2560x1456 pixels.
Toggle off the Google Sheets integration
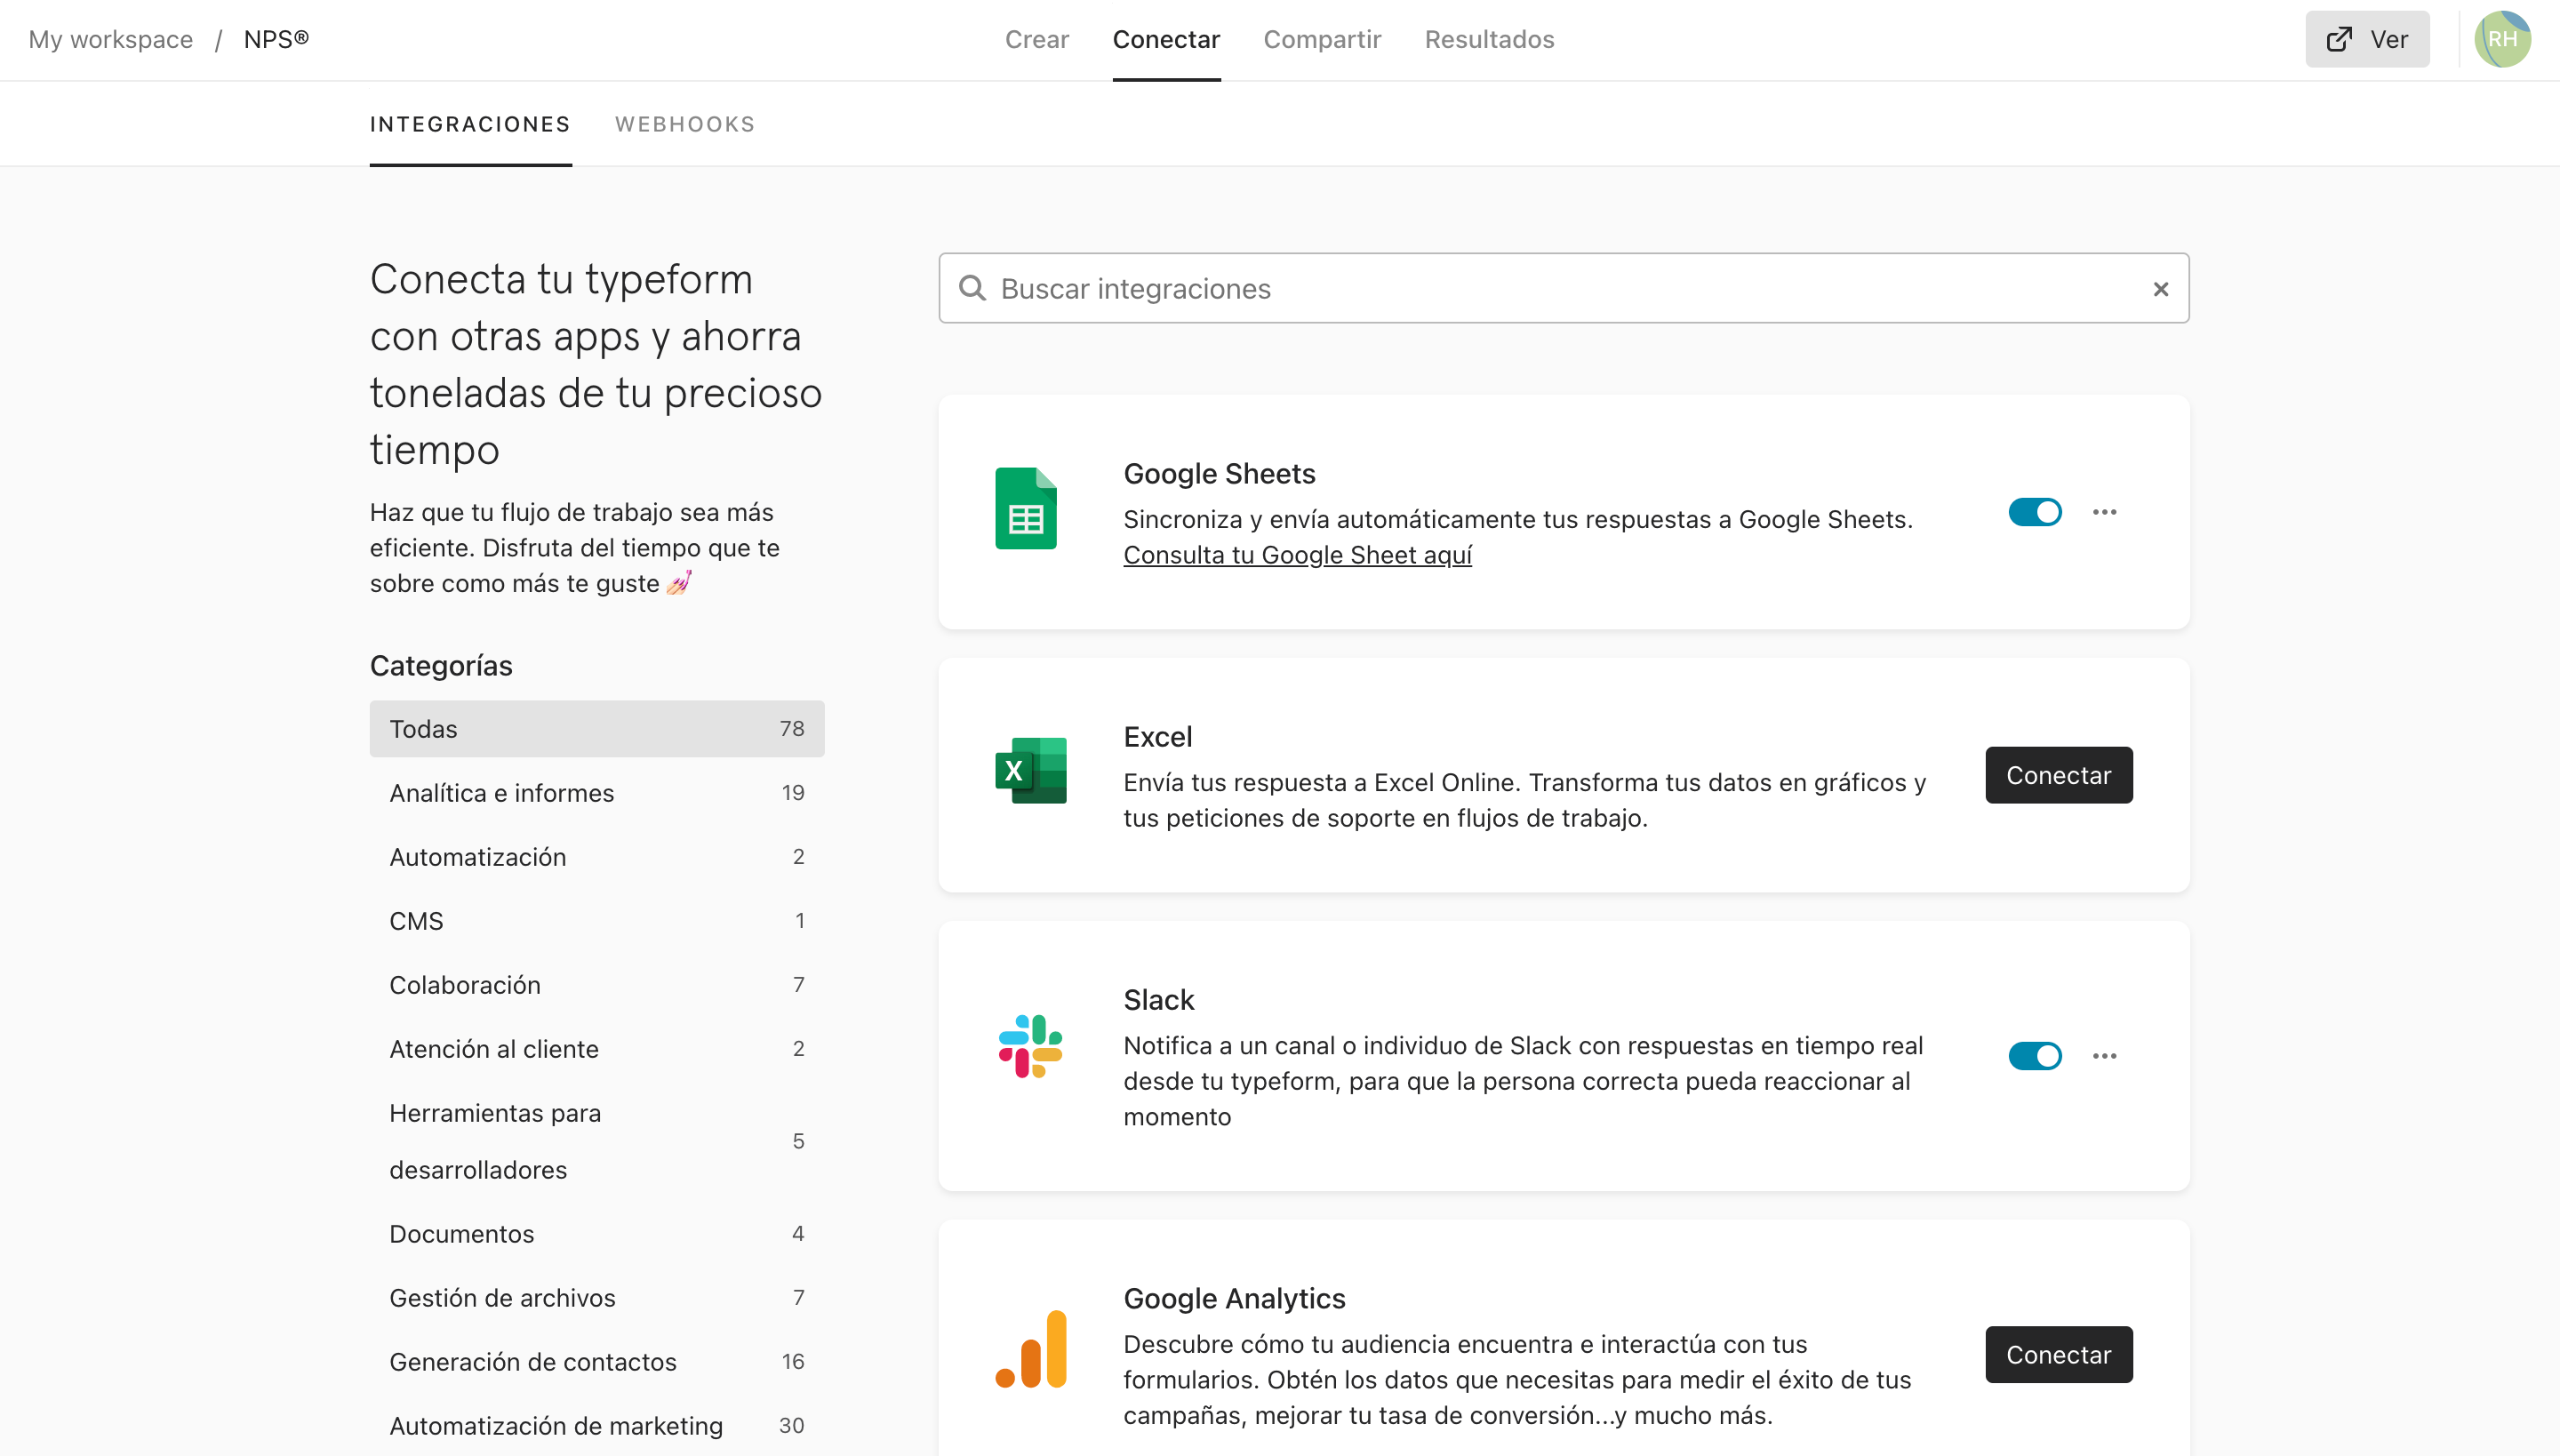pyautogui.click(x=2034, y=512)
